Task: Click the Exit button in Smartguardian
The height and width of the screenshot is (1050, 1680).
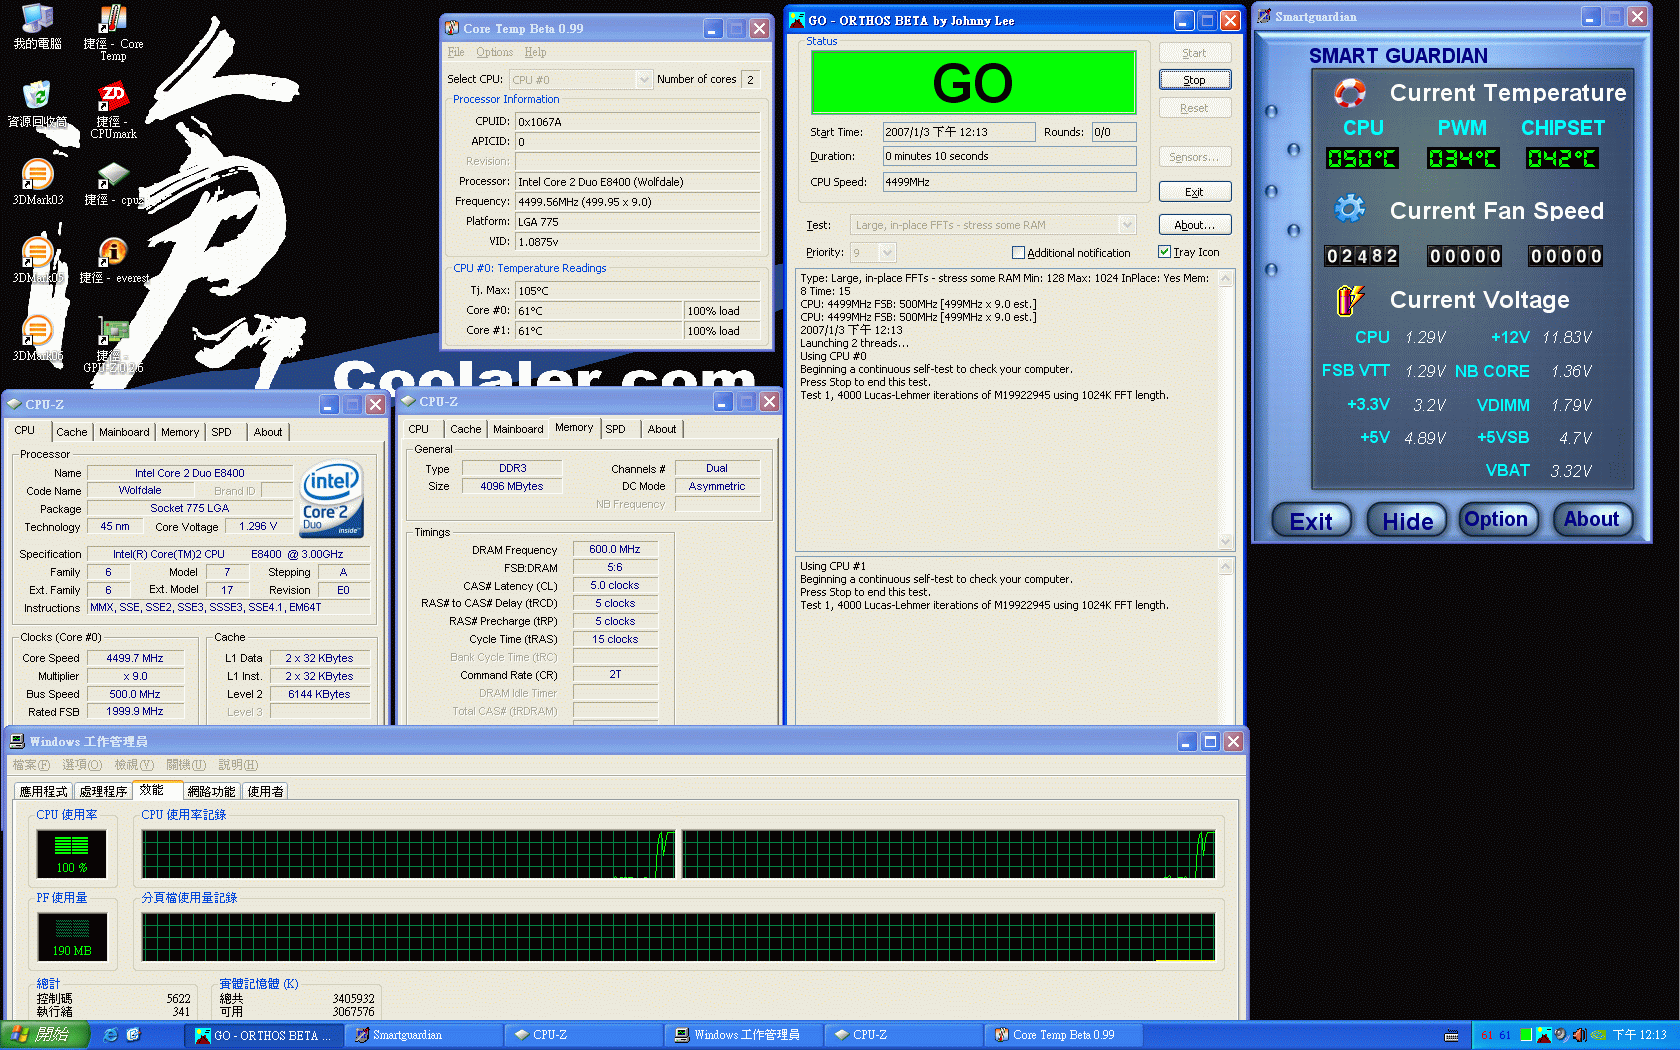Action: [x=1311, y=521]
